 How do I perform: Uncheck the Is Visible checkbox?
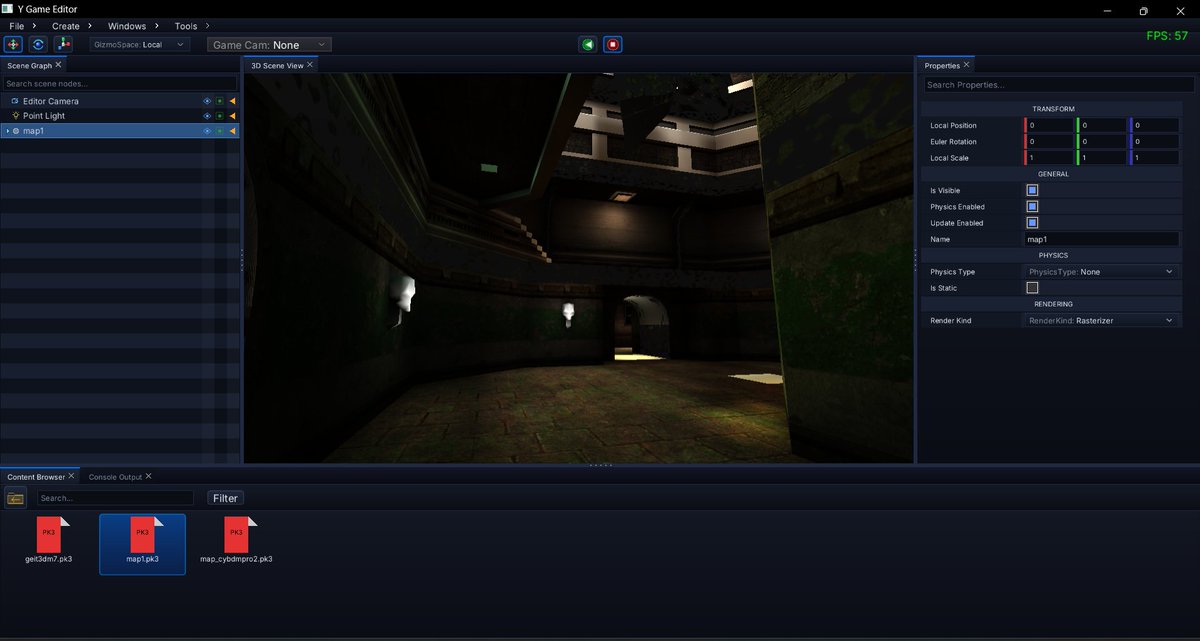click(x=1032, y=190)
